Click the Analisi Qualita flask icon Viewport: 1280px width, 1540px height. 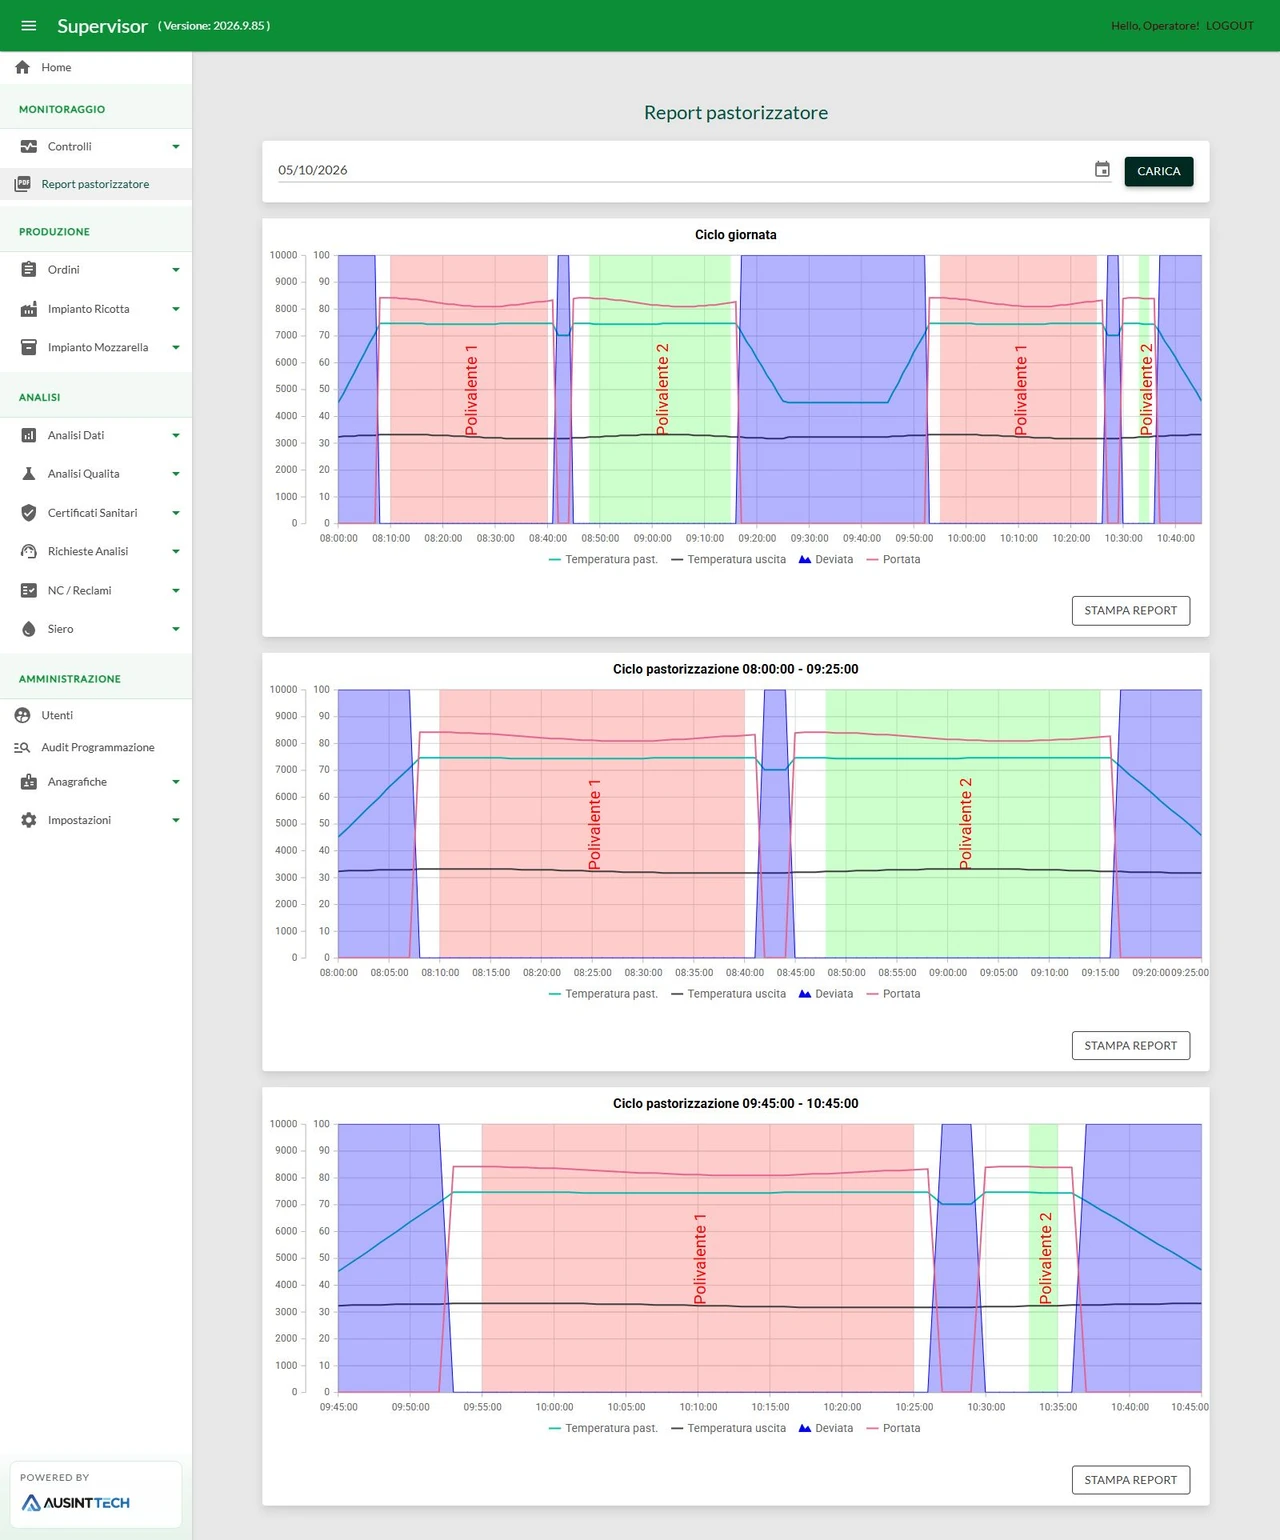click(x=29, y=474)
